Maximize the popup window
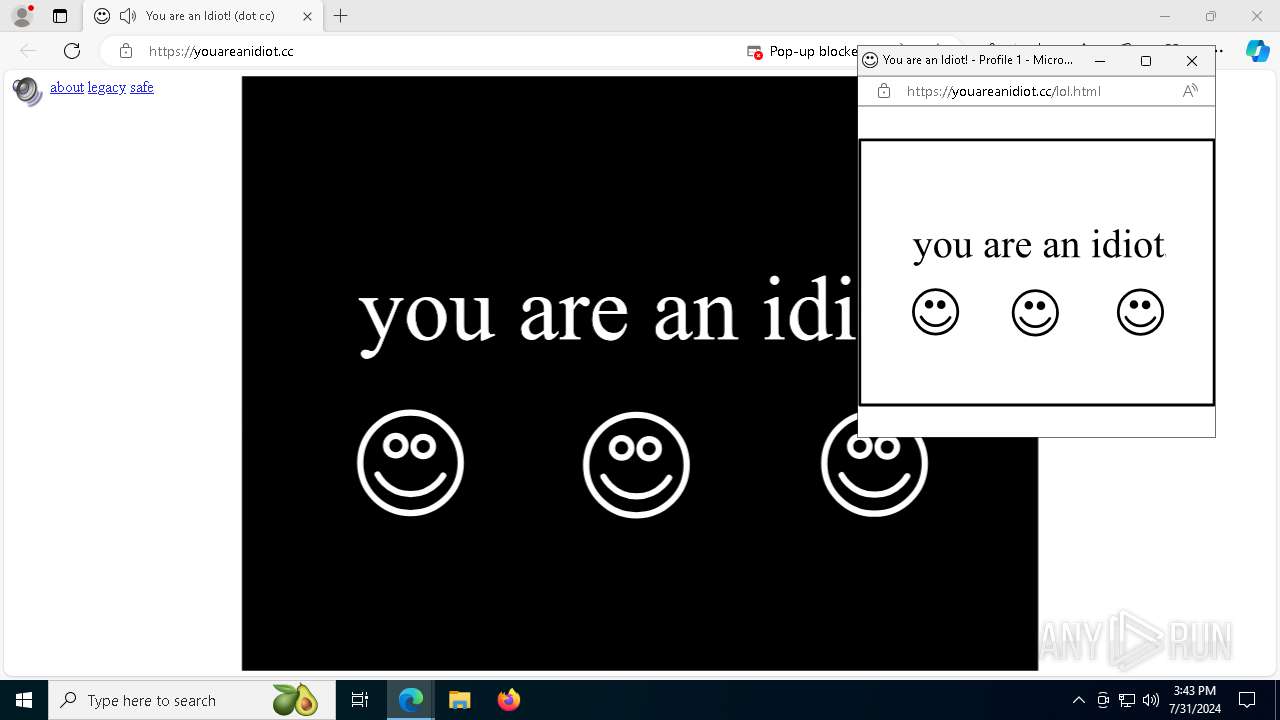Image resolution: width=1280 pixels, height=720 pixels. [x=1146, y=61]
